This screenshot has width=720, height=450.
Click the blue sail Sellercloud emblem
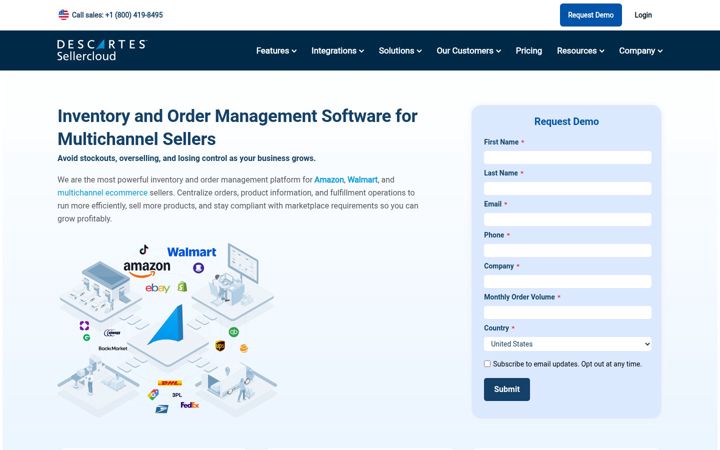pyautogui.click(x=167, y=325)
